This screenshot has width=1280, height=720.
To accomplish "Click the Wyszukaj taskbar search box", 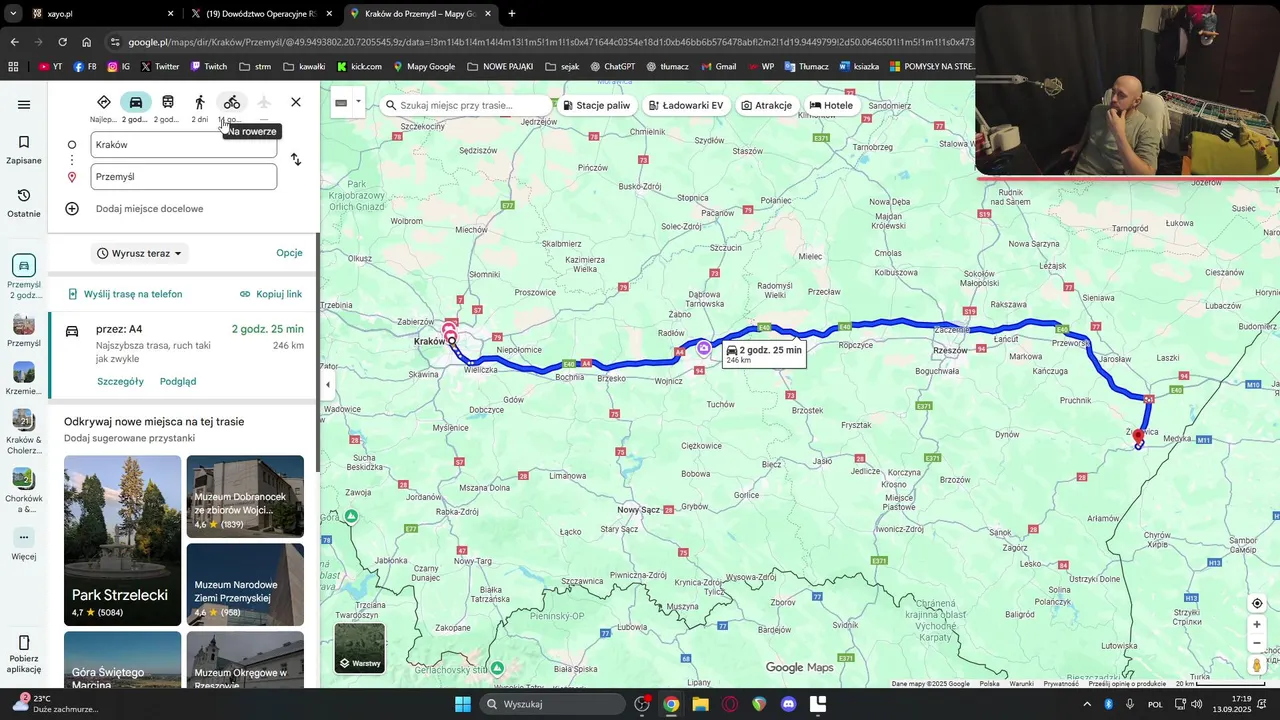I will (553, 704).
